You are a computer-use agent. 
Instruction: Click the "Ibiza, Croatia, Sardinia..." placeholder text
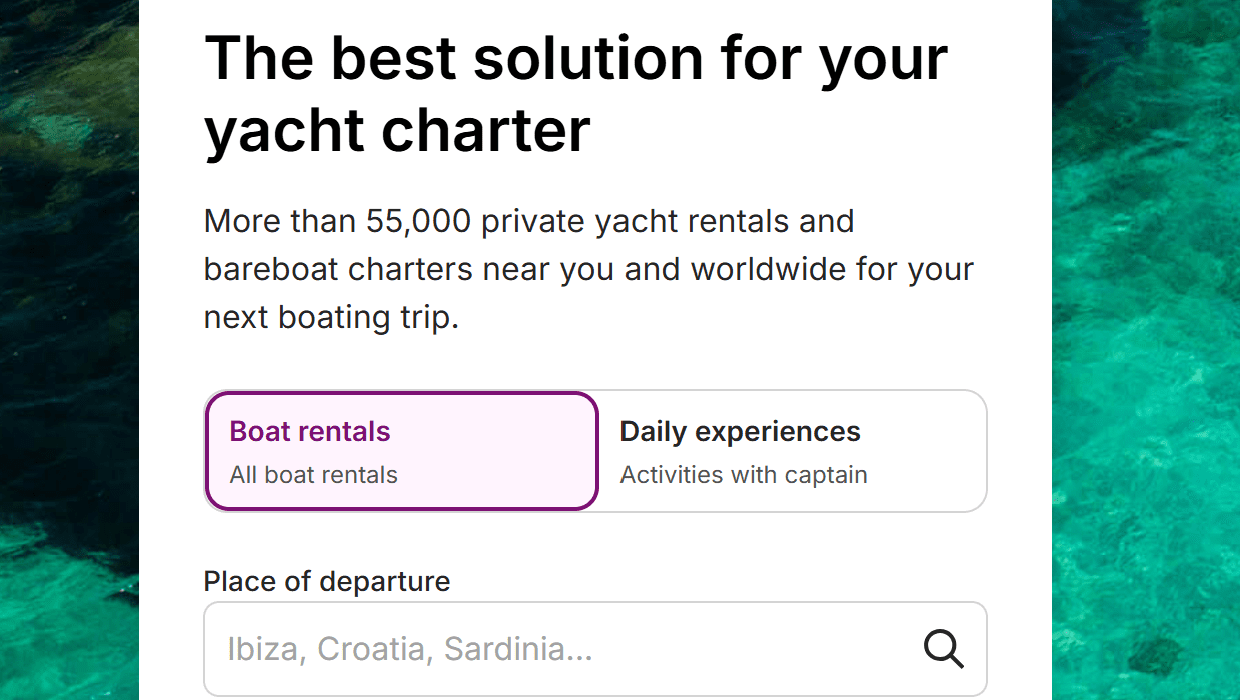pos(410,649)
